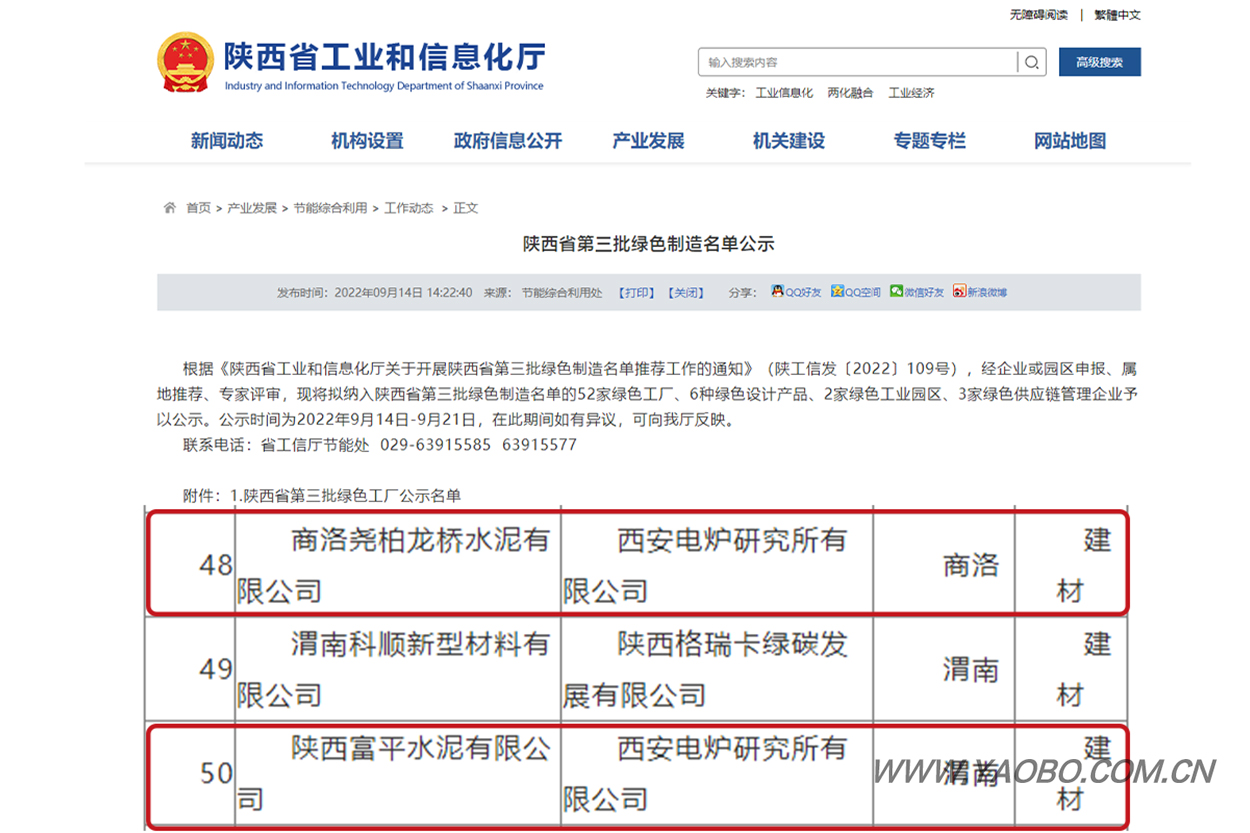Click the 建材 cell in row 49

(x=1071, y=669)
